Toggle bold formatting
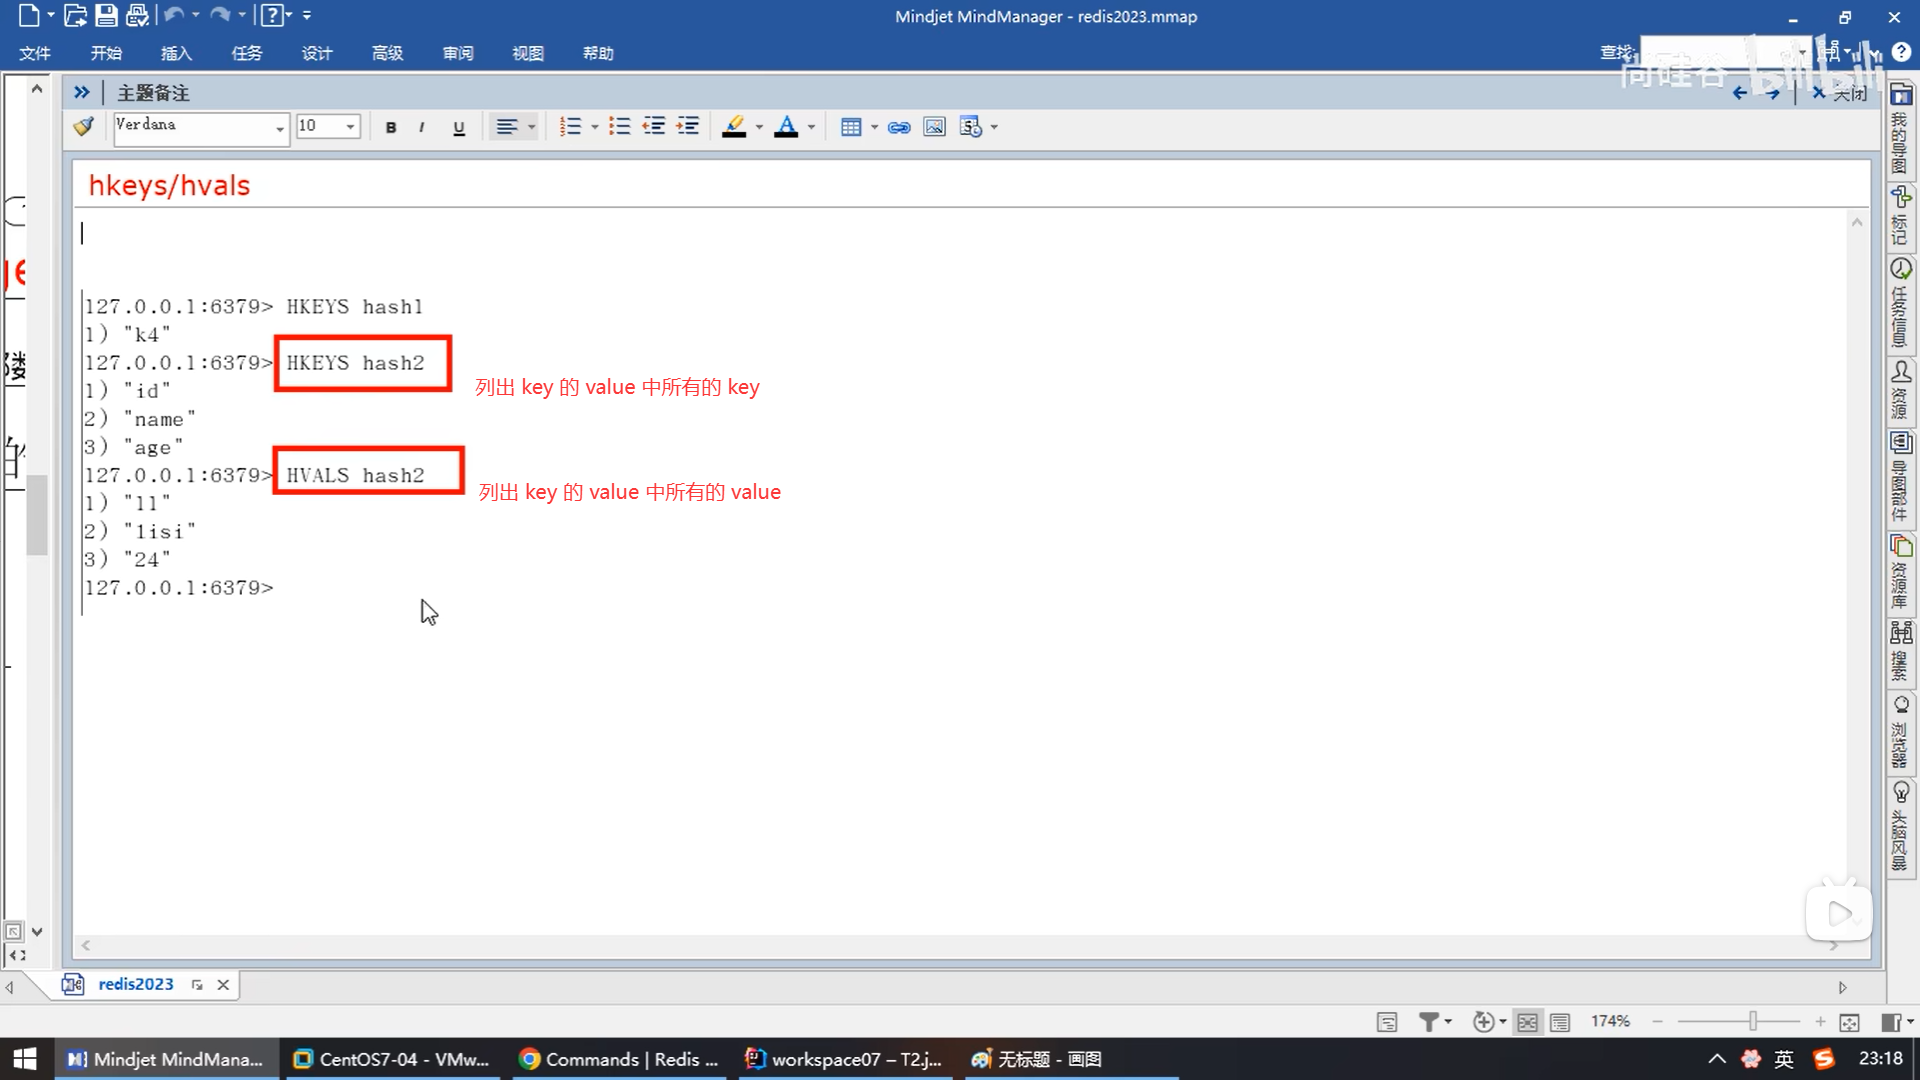The height and width of the screenshot is (1080, 1920). [391, 127]
